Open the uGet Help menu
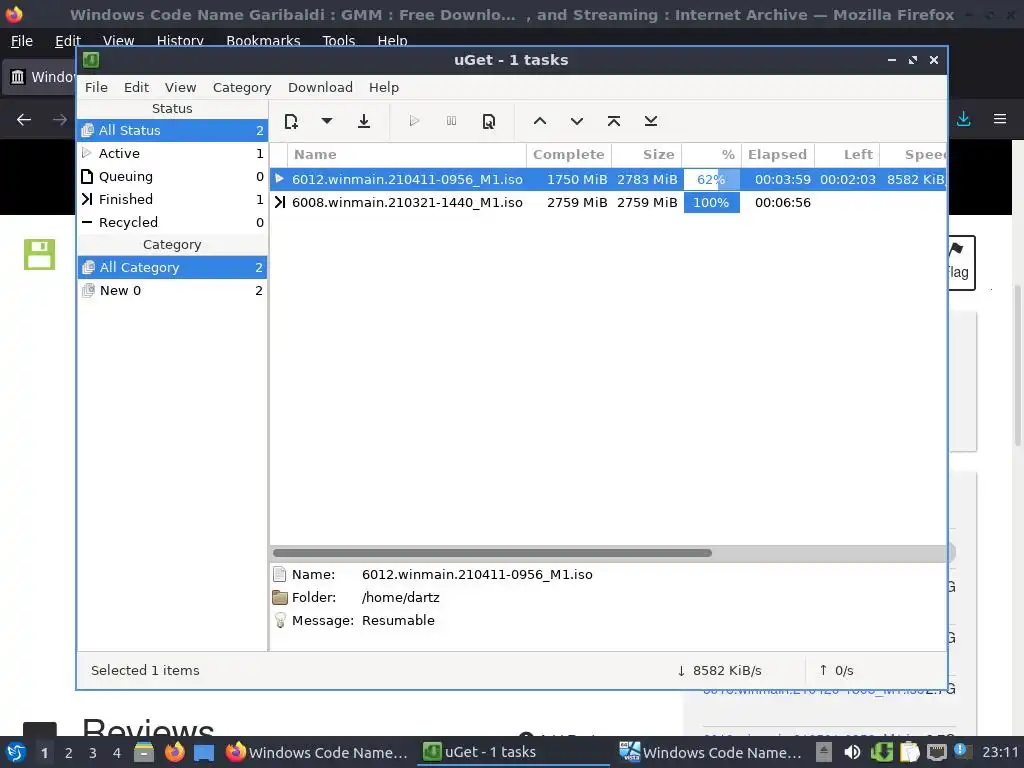The height and width of the screenshot is (768, 1024). 383,88
